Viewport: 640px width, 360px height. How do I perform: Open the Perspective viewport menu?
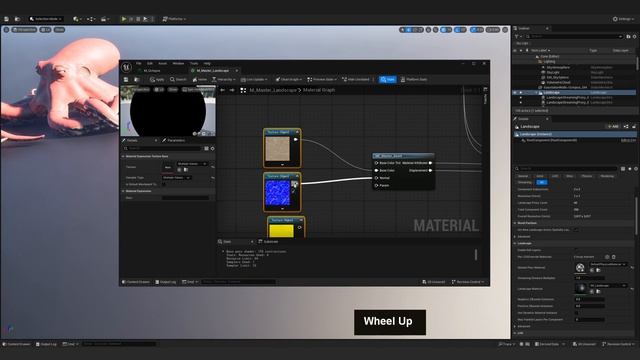click(24, 30)
